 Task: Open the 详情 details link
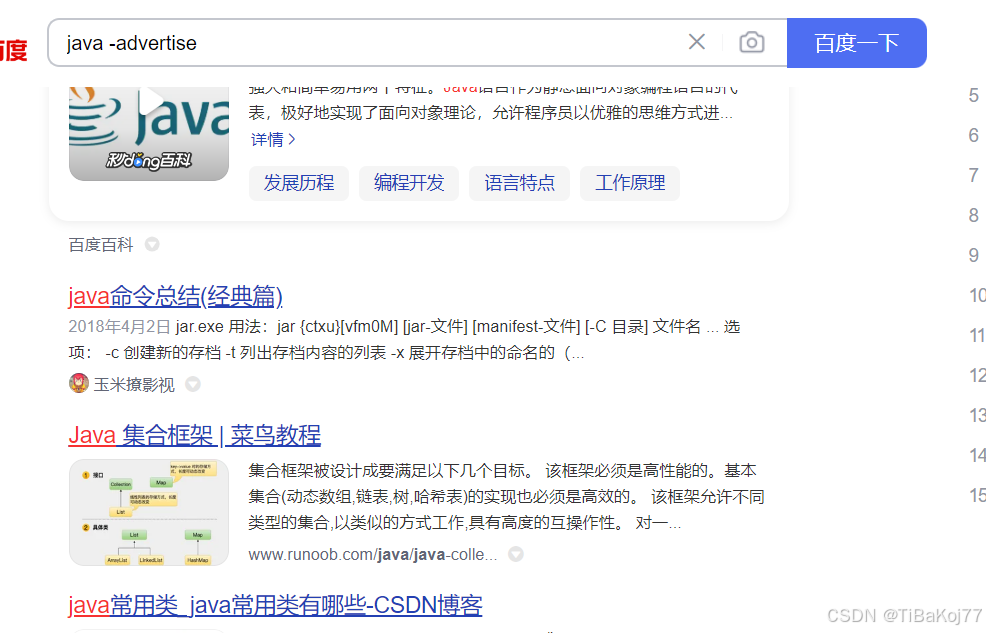(x=273, y=140)
